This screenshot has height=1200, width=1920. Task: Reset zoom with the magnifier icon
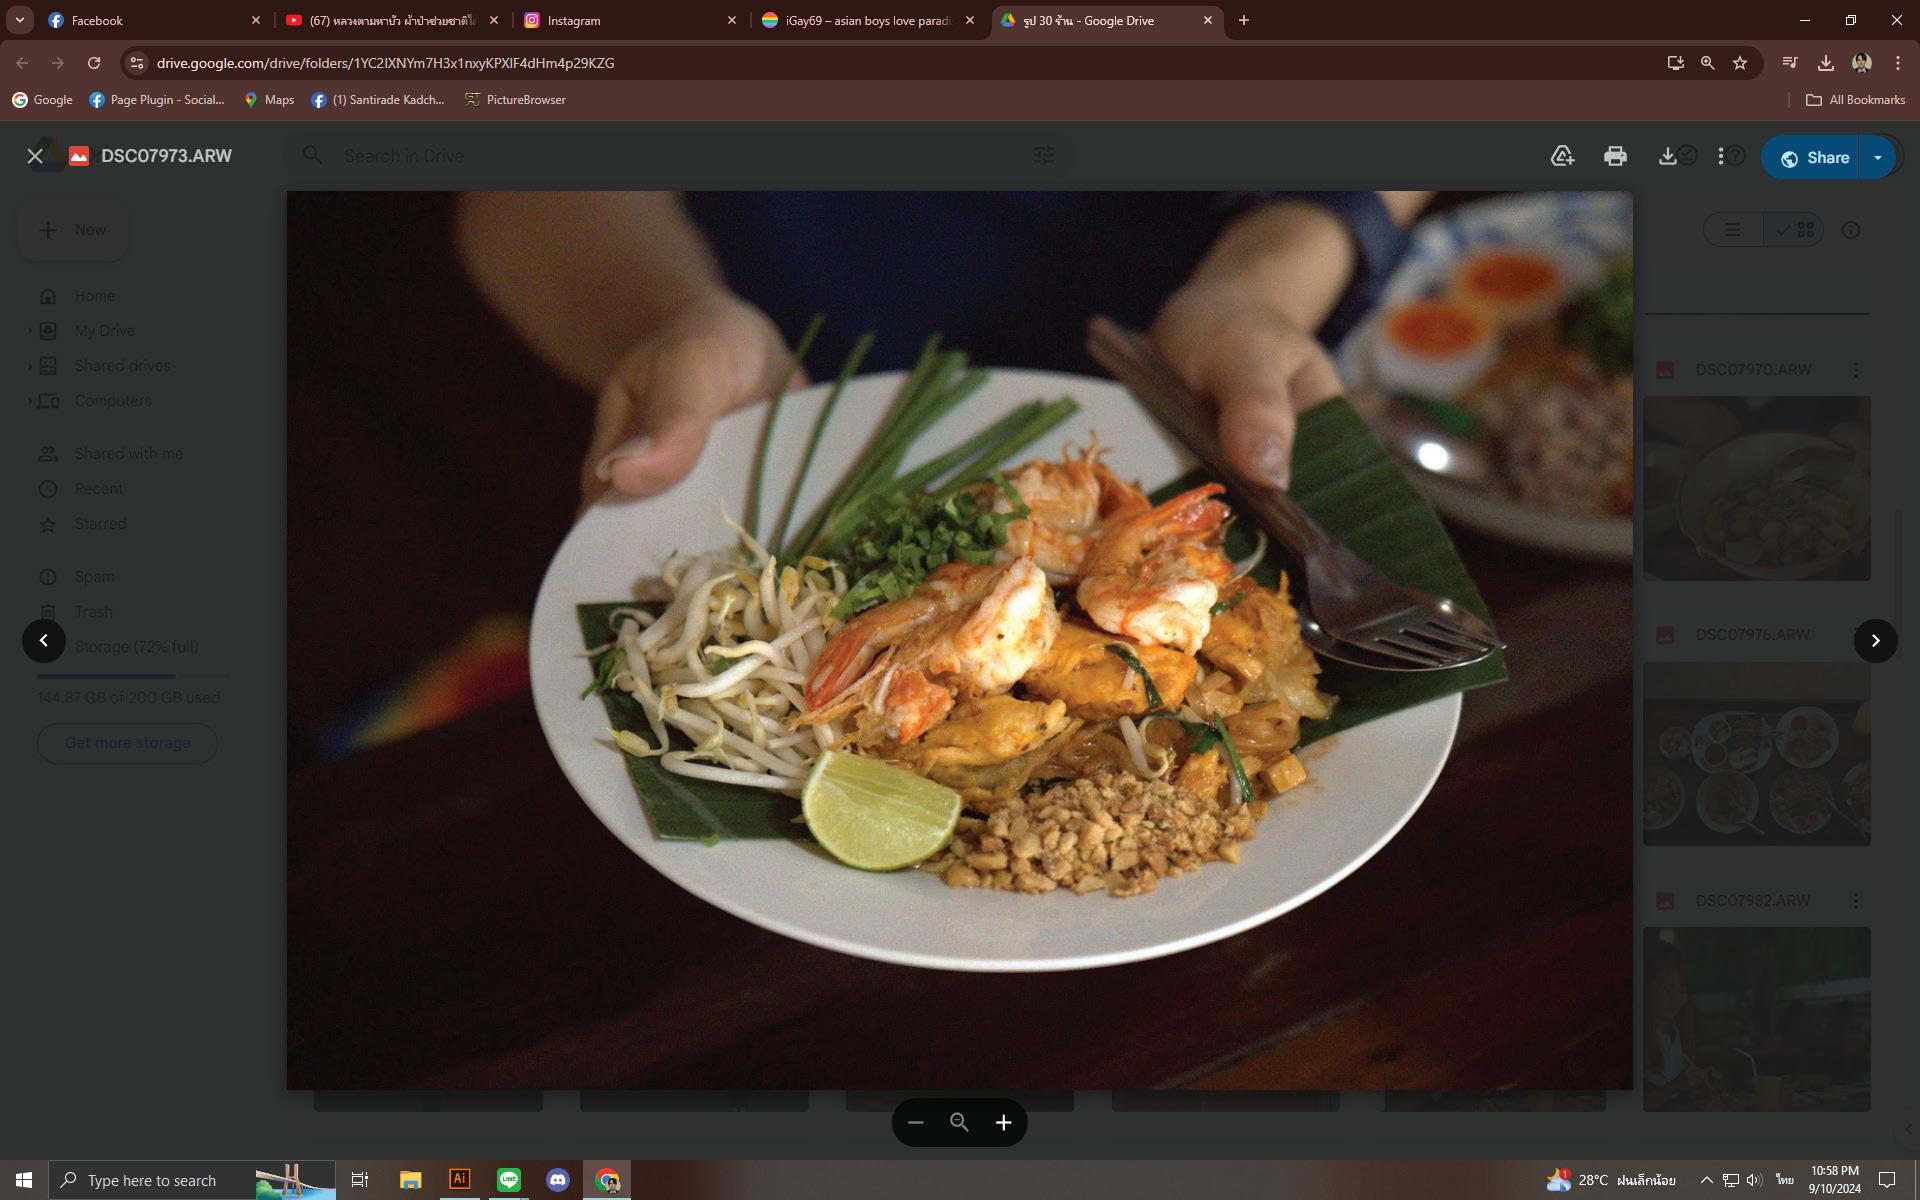[959, 1123]
